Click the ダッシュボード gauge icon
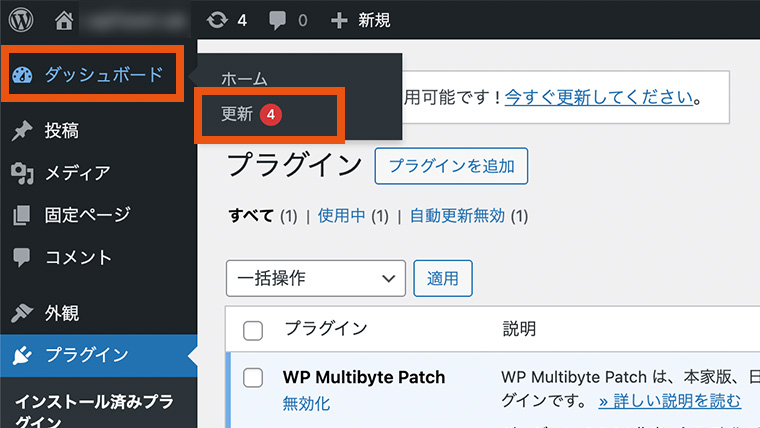The height and width of the screenshot is (428, 760). pyautogui.click(x=22, y=75)
